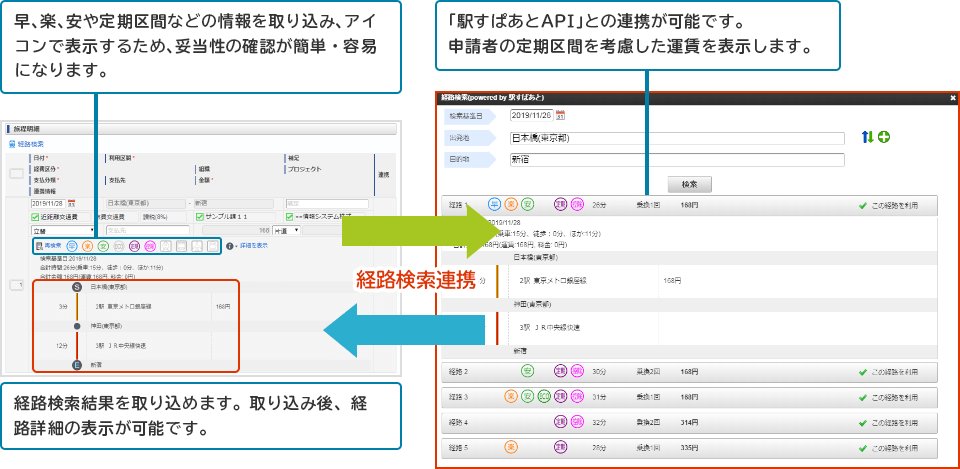Open the 片道 one-way dropdown
The image size is (960, 469).
click(x=287, y=230)
